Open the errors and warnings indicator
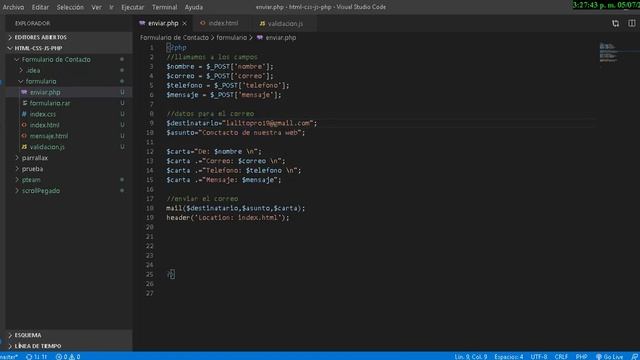The height and width of the screenshot is (360, 640). (x=68, y=357)
